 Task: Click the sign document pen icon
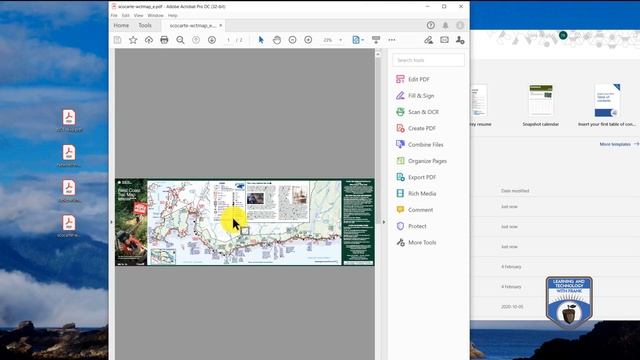coord(428,40)
